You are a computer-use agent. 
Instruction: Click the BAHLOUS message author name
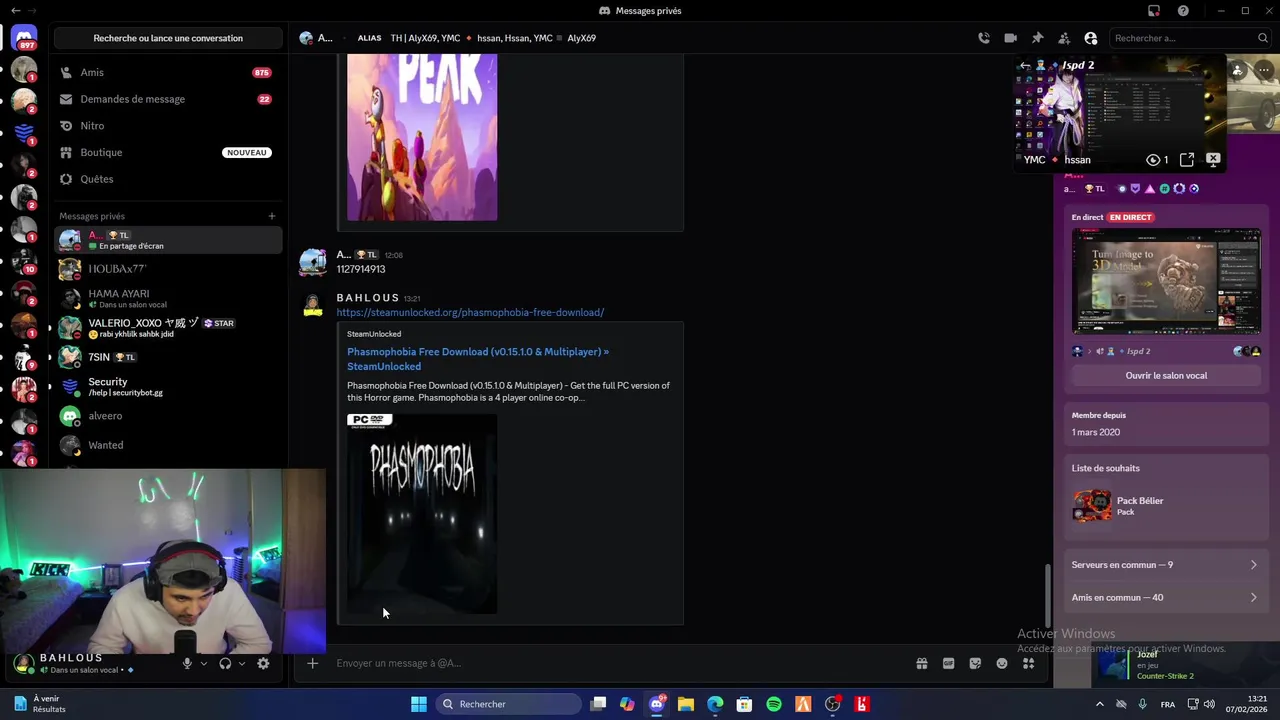[368, 298]
